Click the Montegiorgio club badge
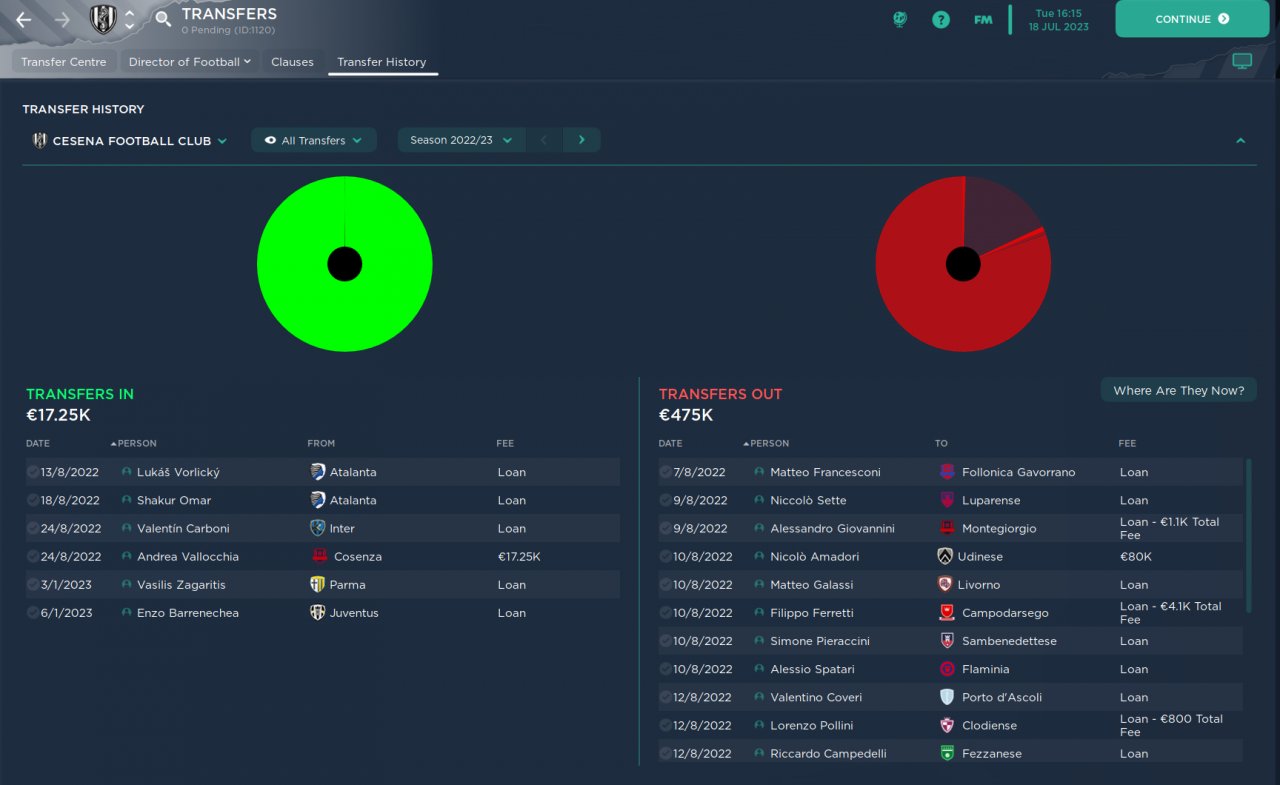 [947, 528]
